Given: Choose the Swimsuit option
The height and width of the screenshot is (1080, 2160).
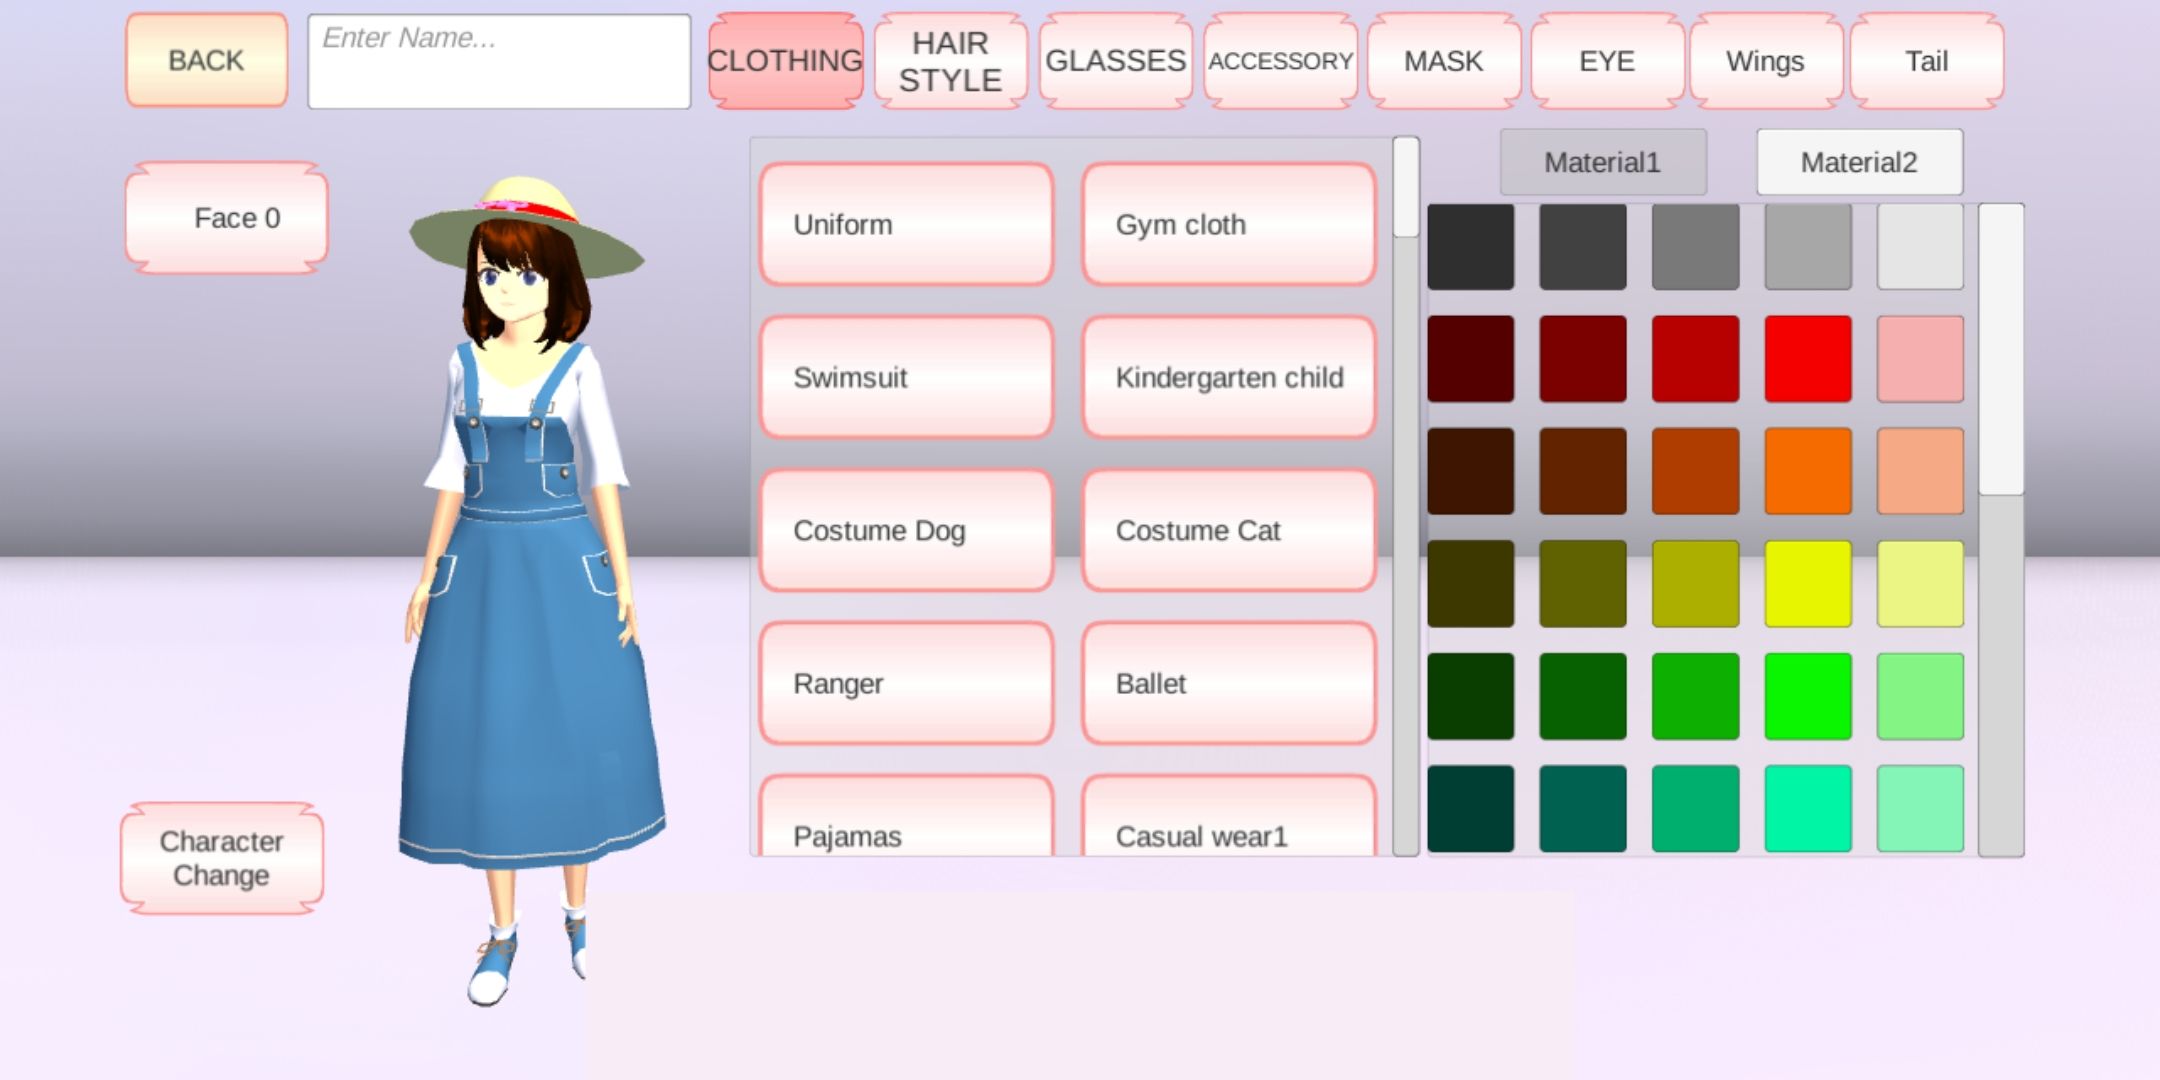Looking at the screenshot, I should click(906, 378).
